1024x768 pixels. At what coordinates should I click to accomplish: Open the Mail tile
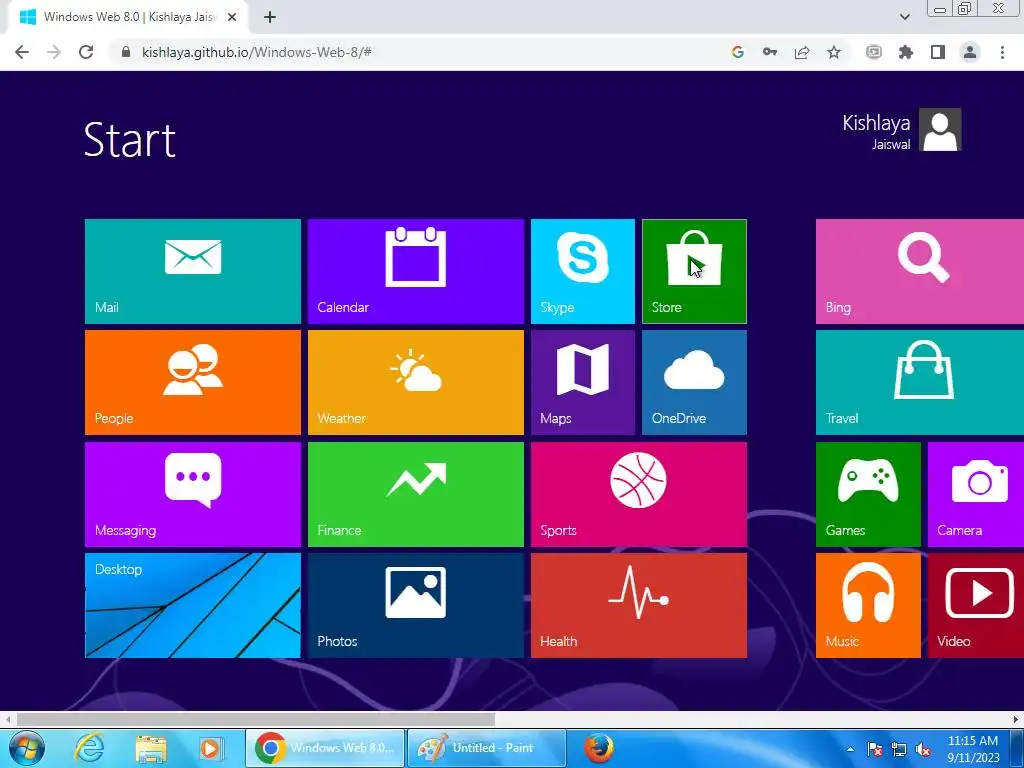(193, 271)
